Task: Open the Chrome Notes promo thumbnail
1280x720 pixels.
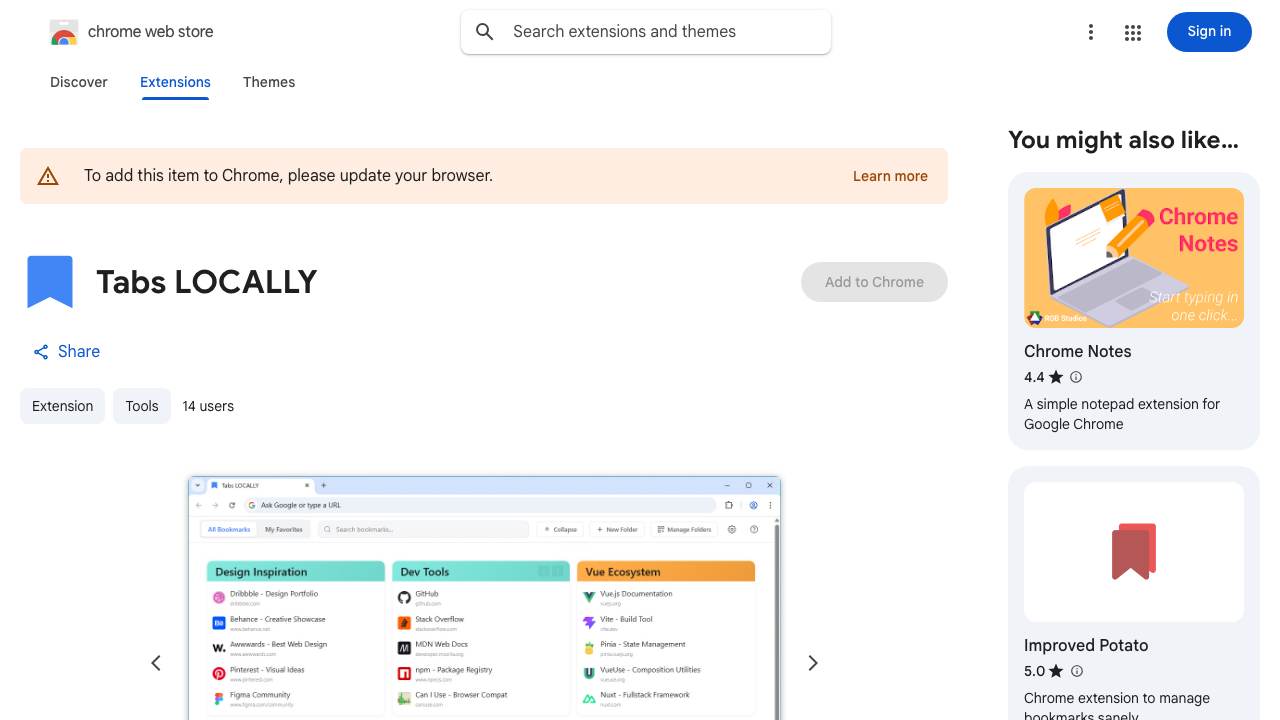Action: click(x=1134, y=258)
